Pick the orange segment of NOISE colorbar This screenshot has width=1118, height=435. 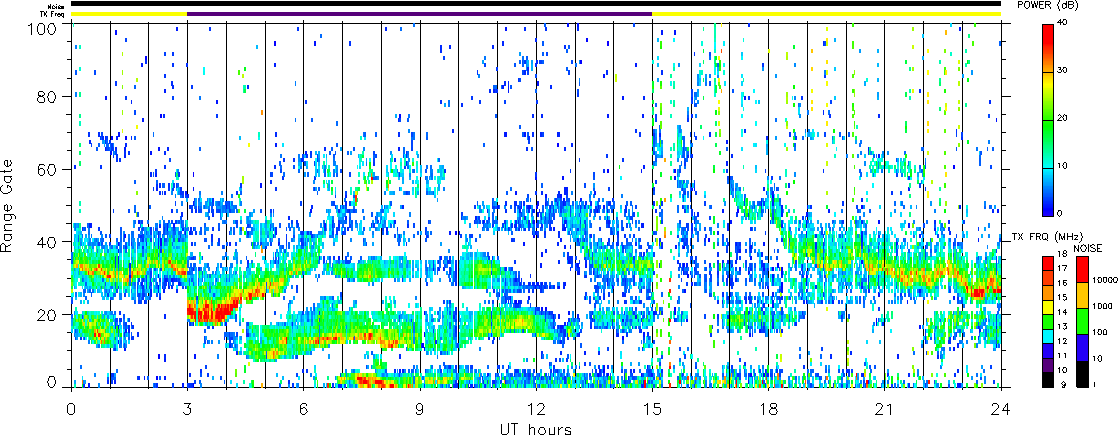click(x=1081, y=295)
